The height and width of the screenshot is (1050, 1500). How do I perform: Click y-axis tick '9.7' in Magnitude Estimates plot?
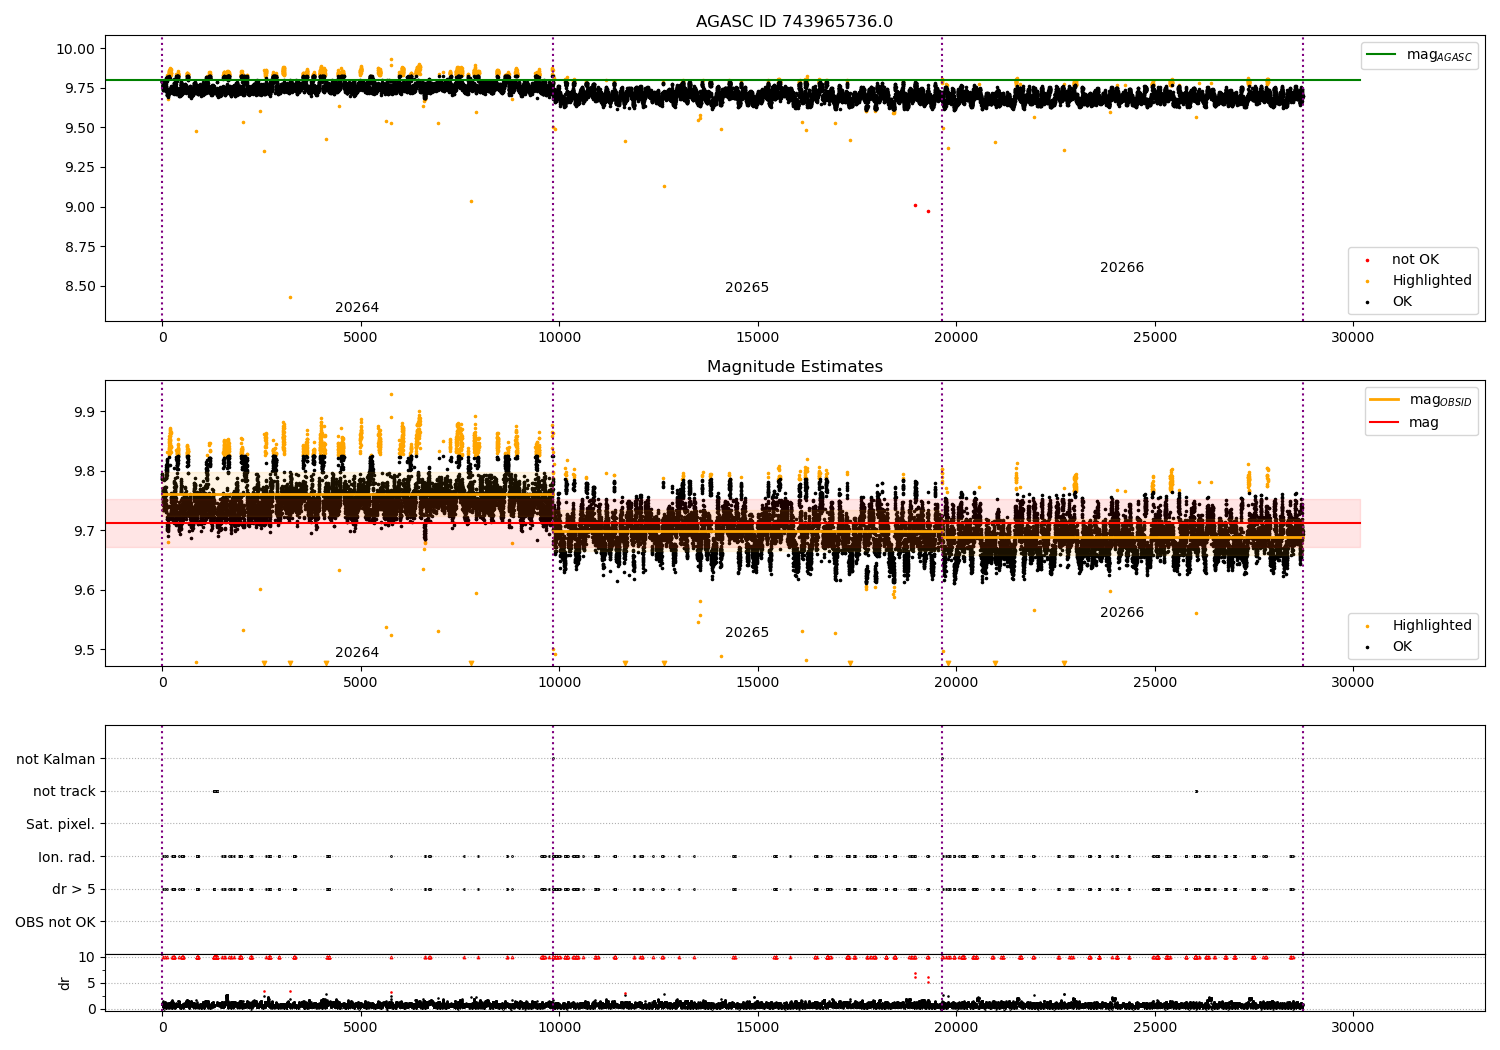click(x=84, y=531)
